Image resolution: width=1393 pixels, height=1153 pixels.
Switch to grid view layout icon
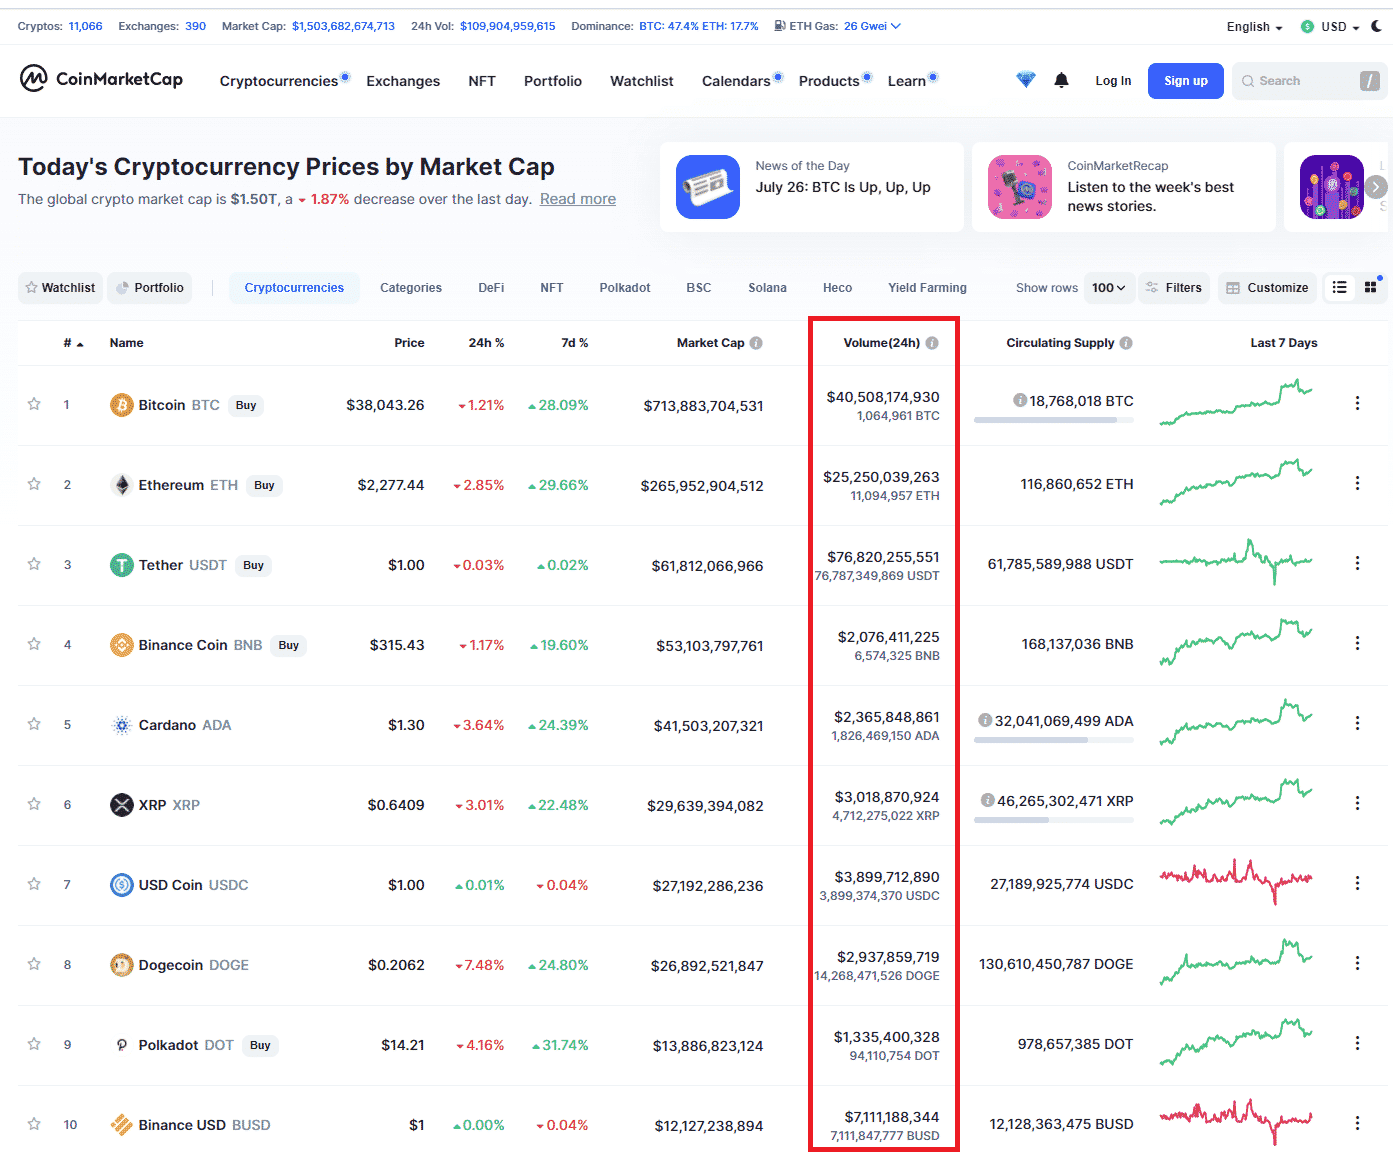[x=1370, y=288]
